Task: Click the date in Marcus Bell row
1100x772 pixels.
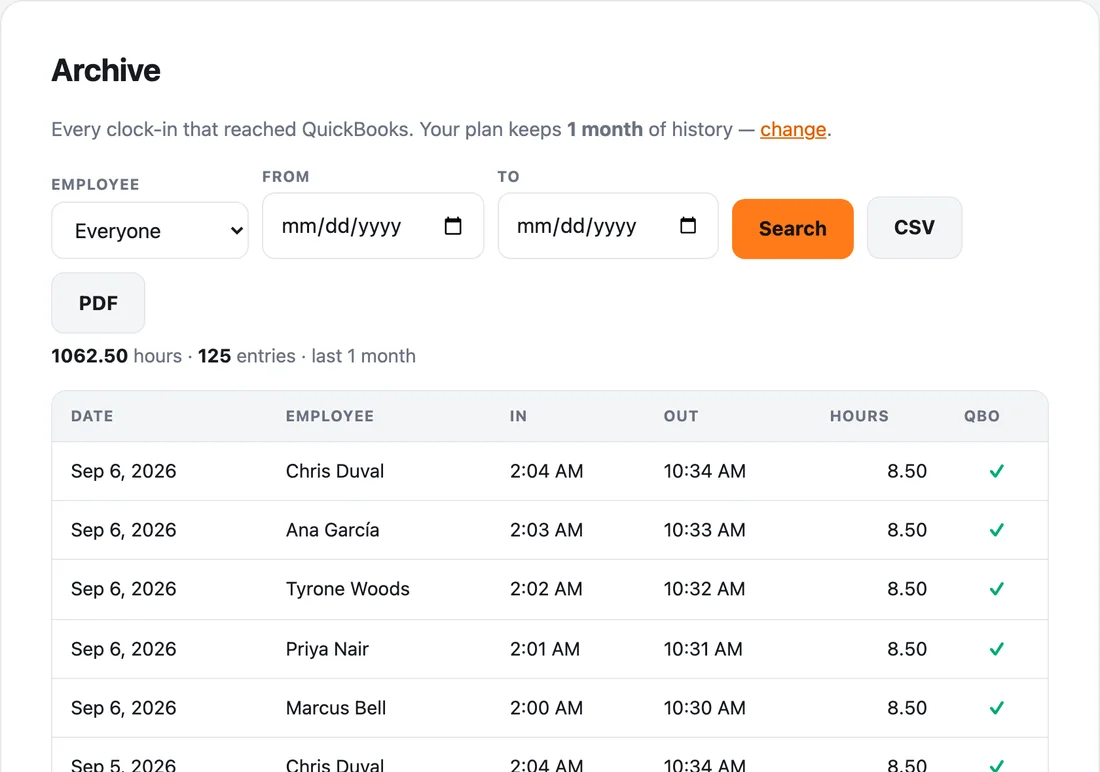Action: [x=123, y=708]
